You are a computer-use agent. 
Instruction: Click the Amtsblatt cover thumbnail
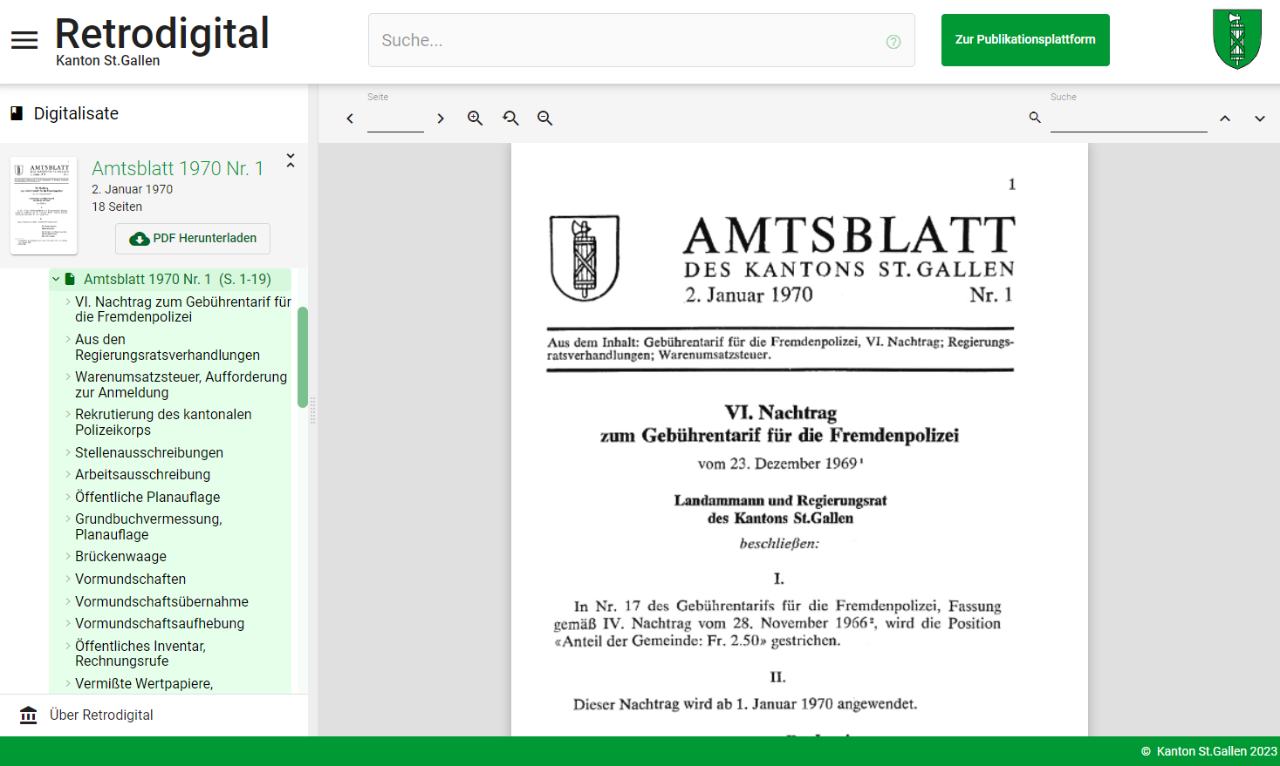coord(44,206)
